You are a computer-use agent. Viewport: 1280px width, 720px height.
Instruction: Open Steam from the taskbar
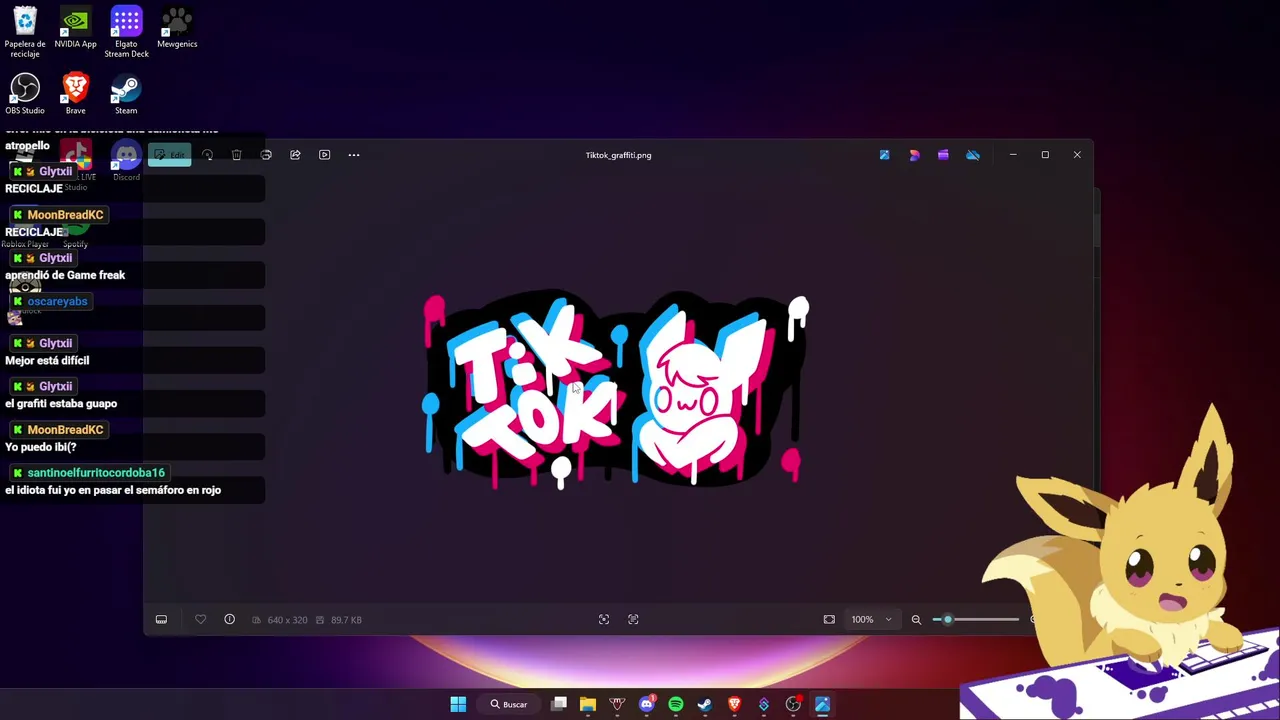coord(705,704)
